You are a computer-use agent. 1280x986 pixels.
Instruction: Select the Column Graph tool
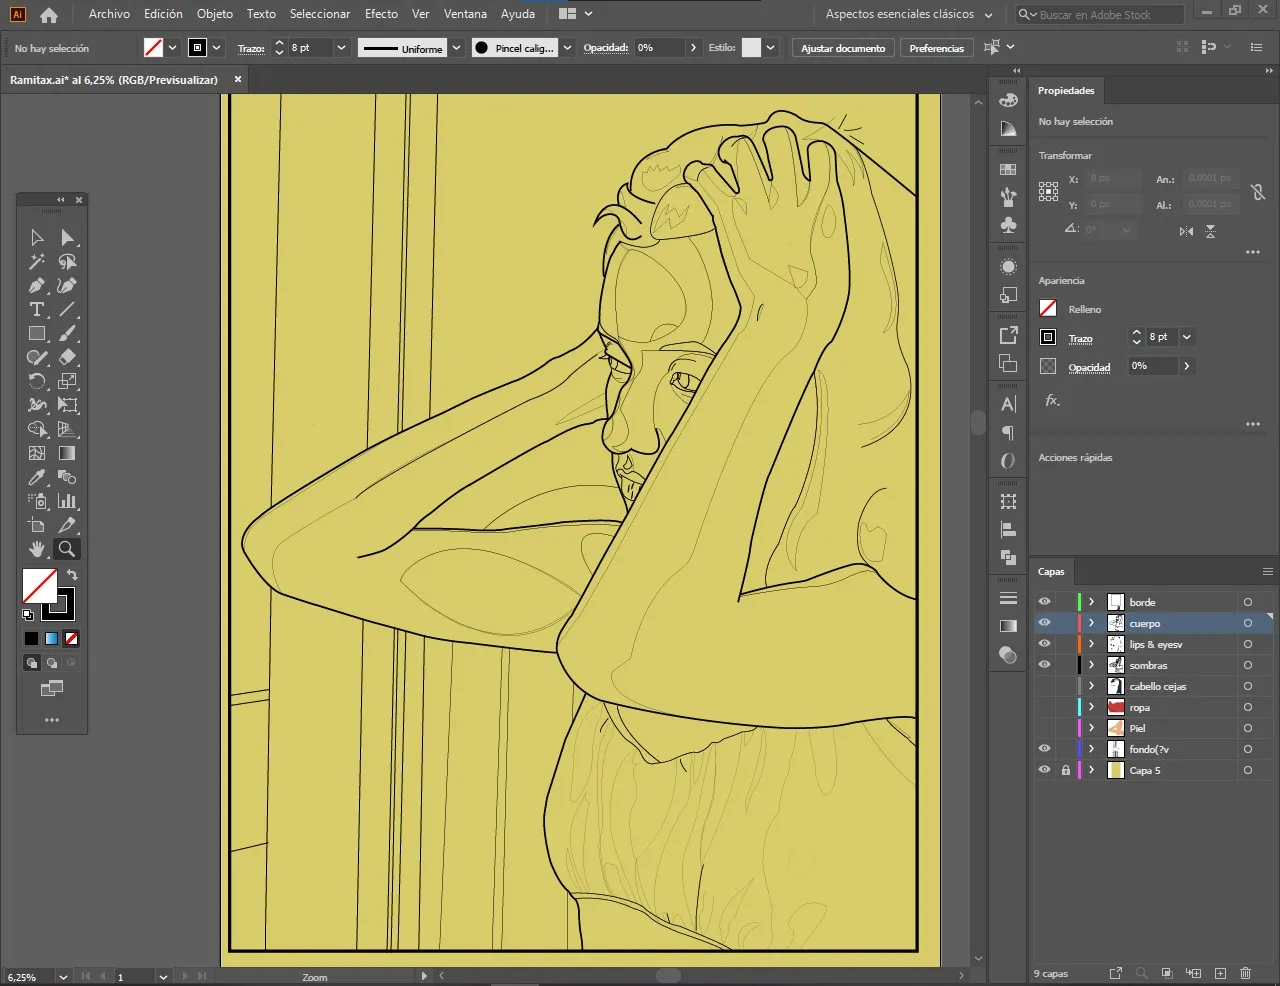67,501
